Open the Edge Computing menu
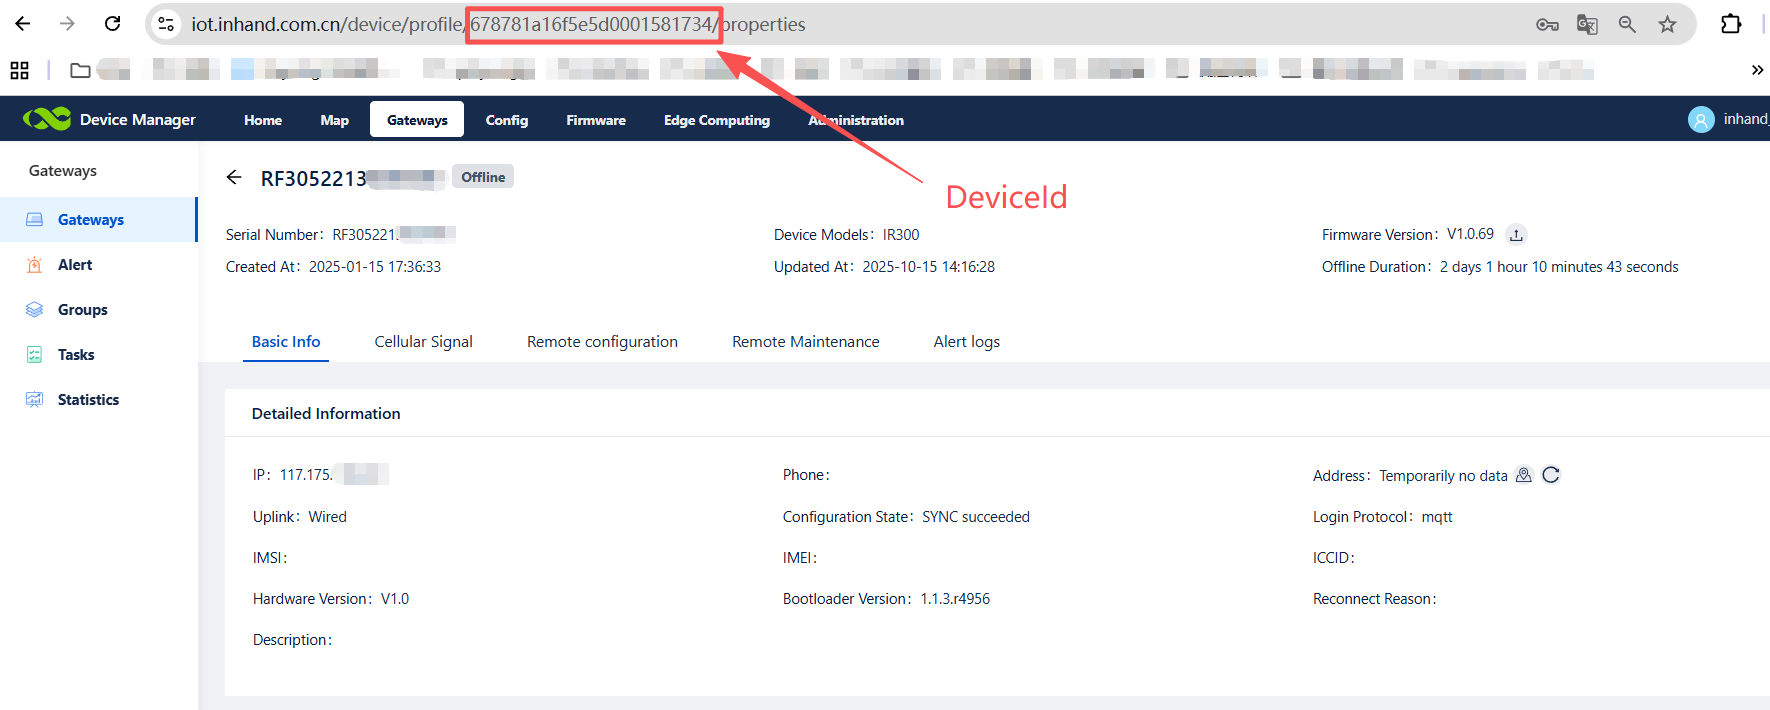Screen dimensions: 1770x710 tap(716, 120)
